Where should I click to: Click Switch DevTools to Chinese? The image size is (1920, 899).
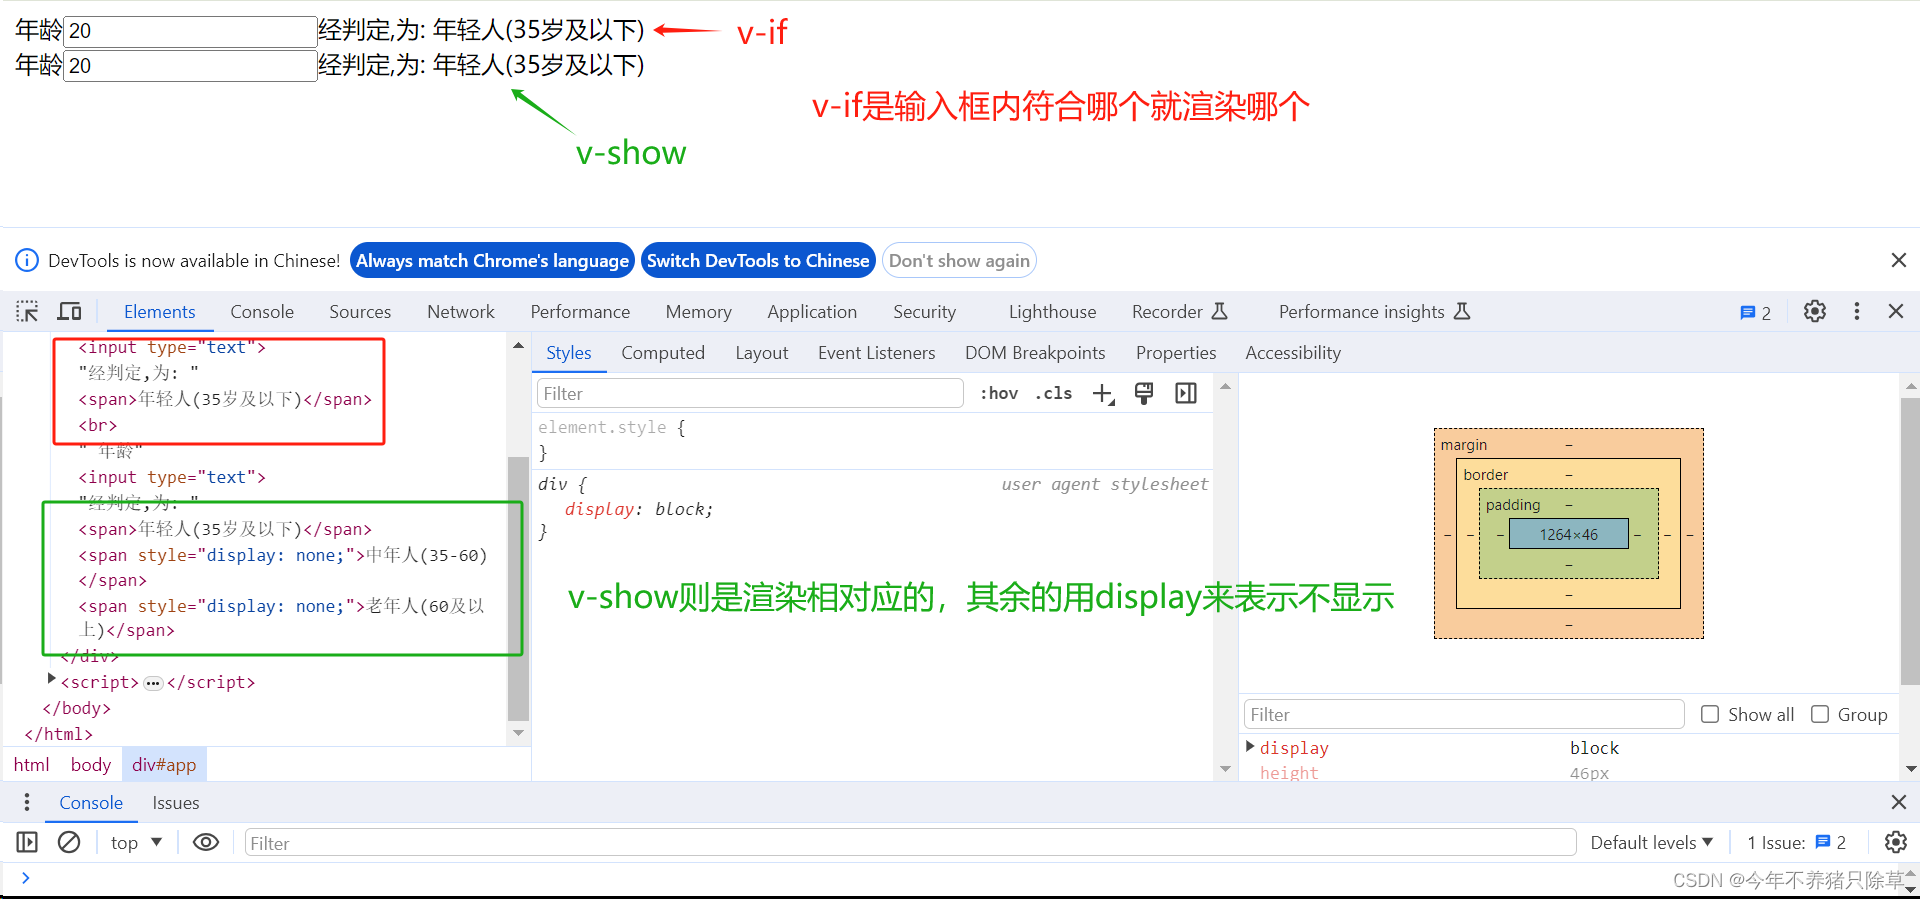coord(758,261)
